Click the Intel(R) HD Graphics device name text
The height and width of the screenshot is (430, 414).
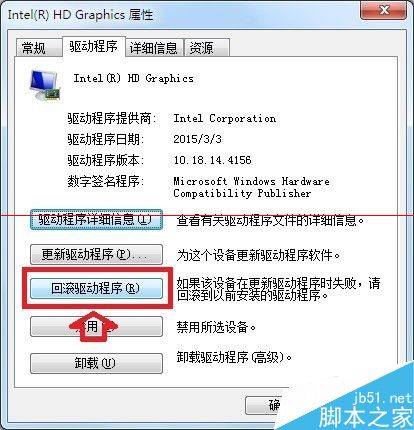click(x=133, y=79)
